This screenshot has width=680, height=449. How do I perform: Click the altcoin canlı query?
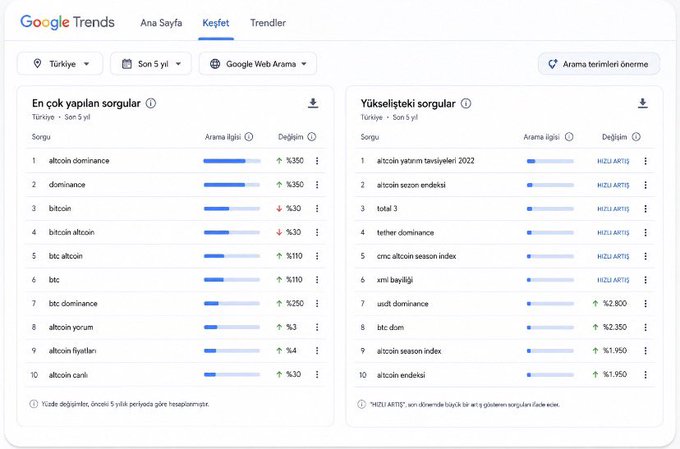[x=68, y=375]
